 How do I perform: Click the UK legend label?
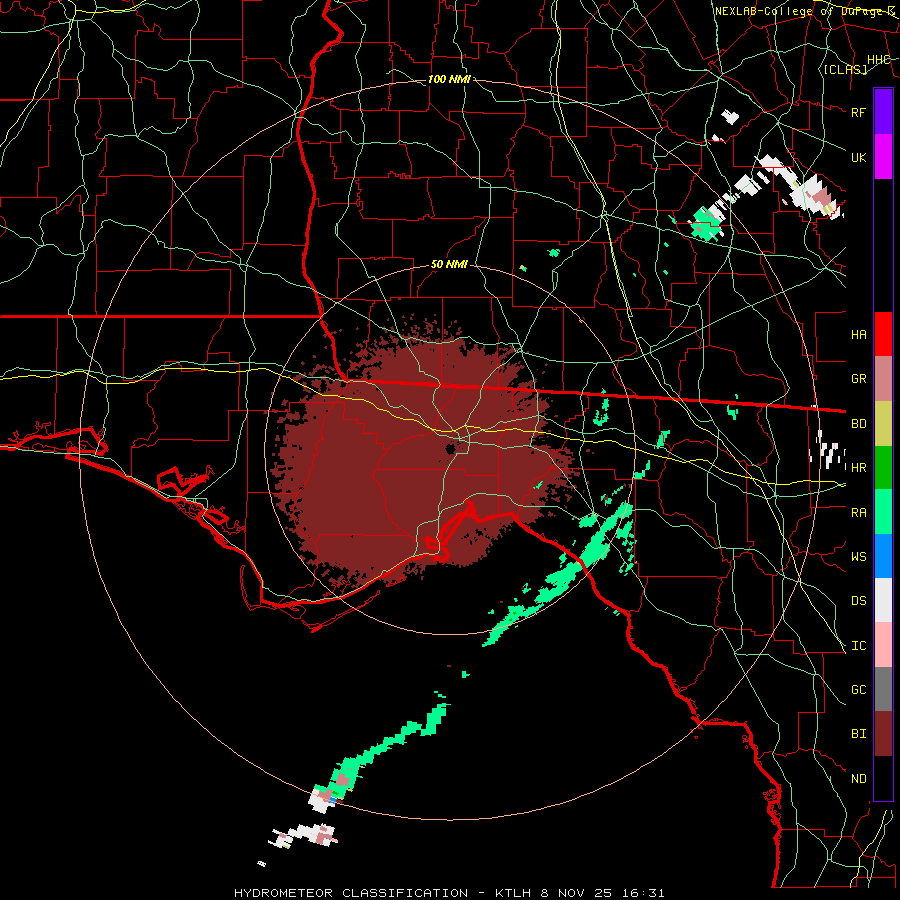pyautogui.click(x=859, y=157)
